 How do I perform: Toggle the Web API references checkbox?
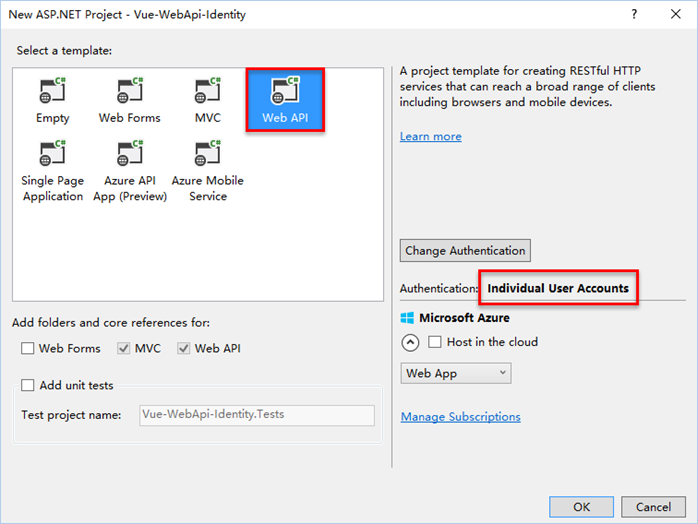[183, 348]
